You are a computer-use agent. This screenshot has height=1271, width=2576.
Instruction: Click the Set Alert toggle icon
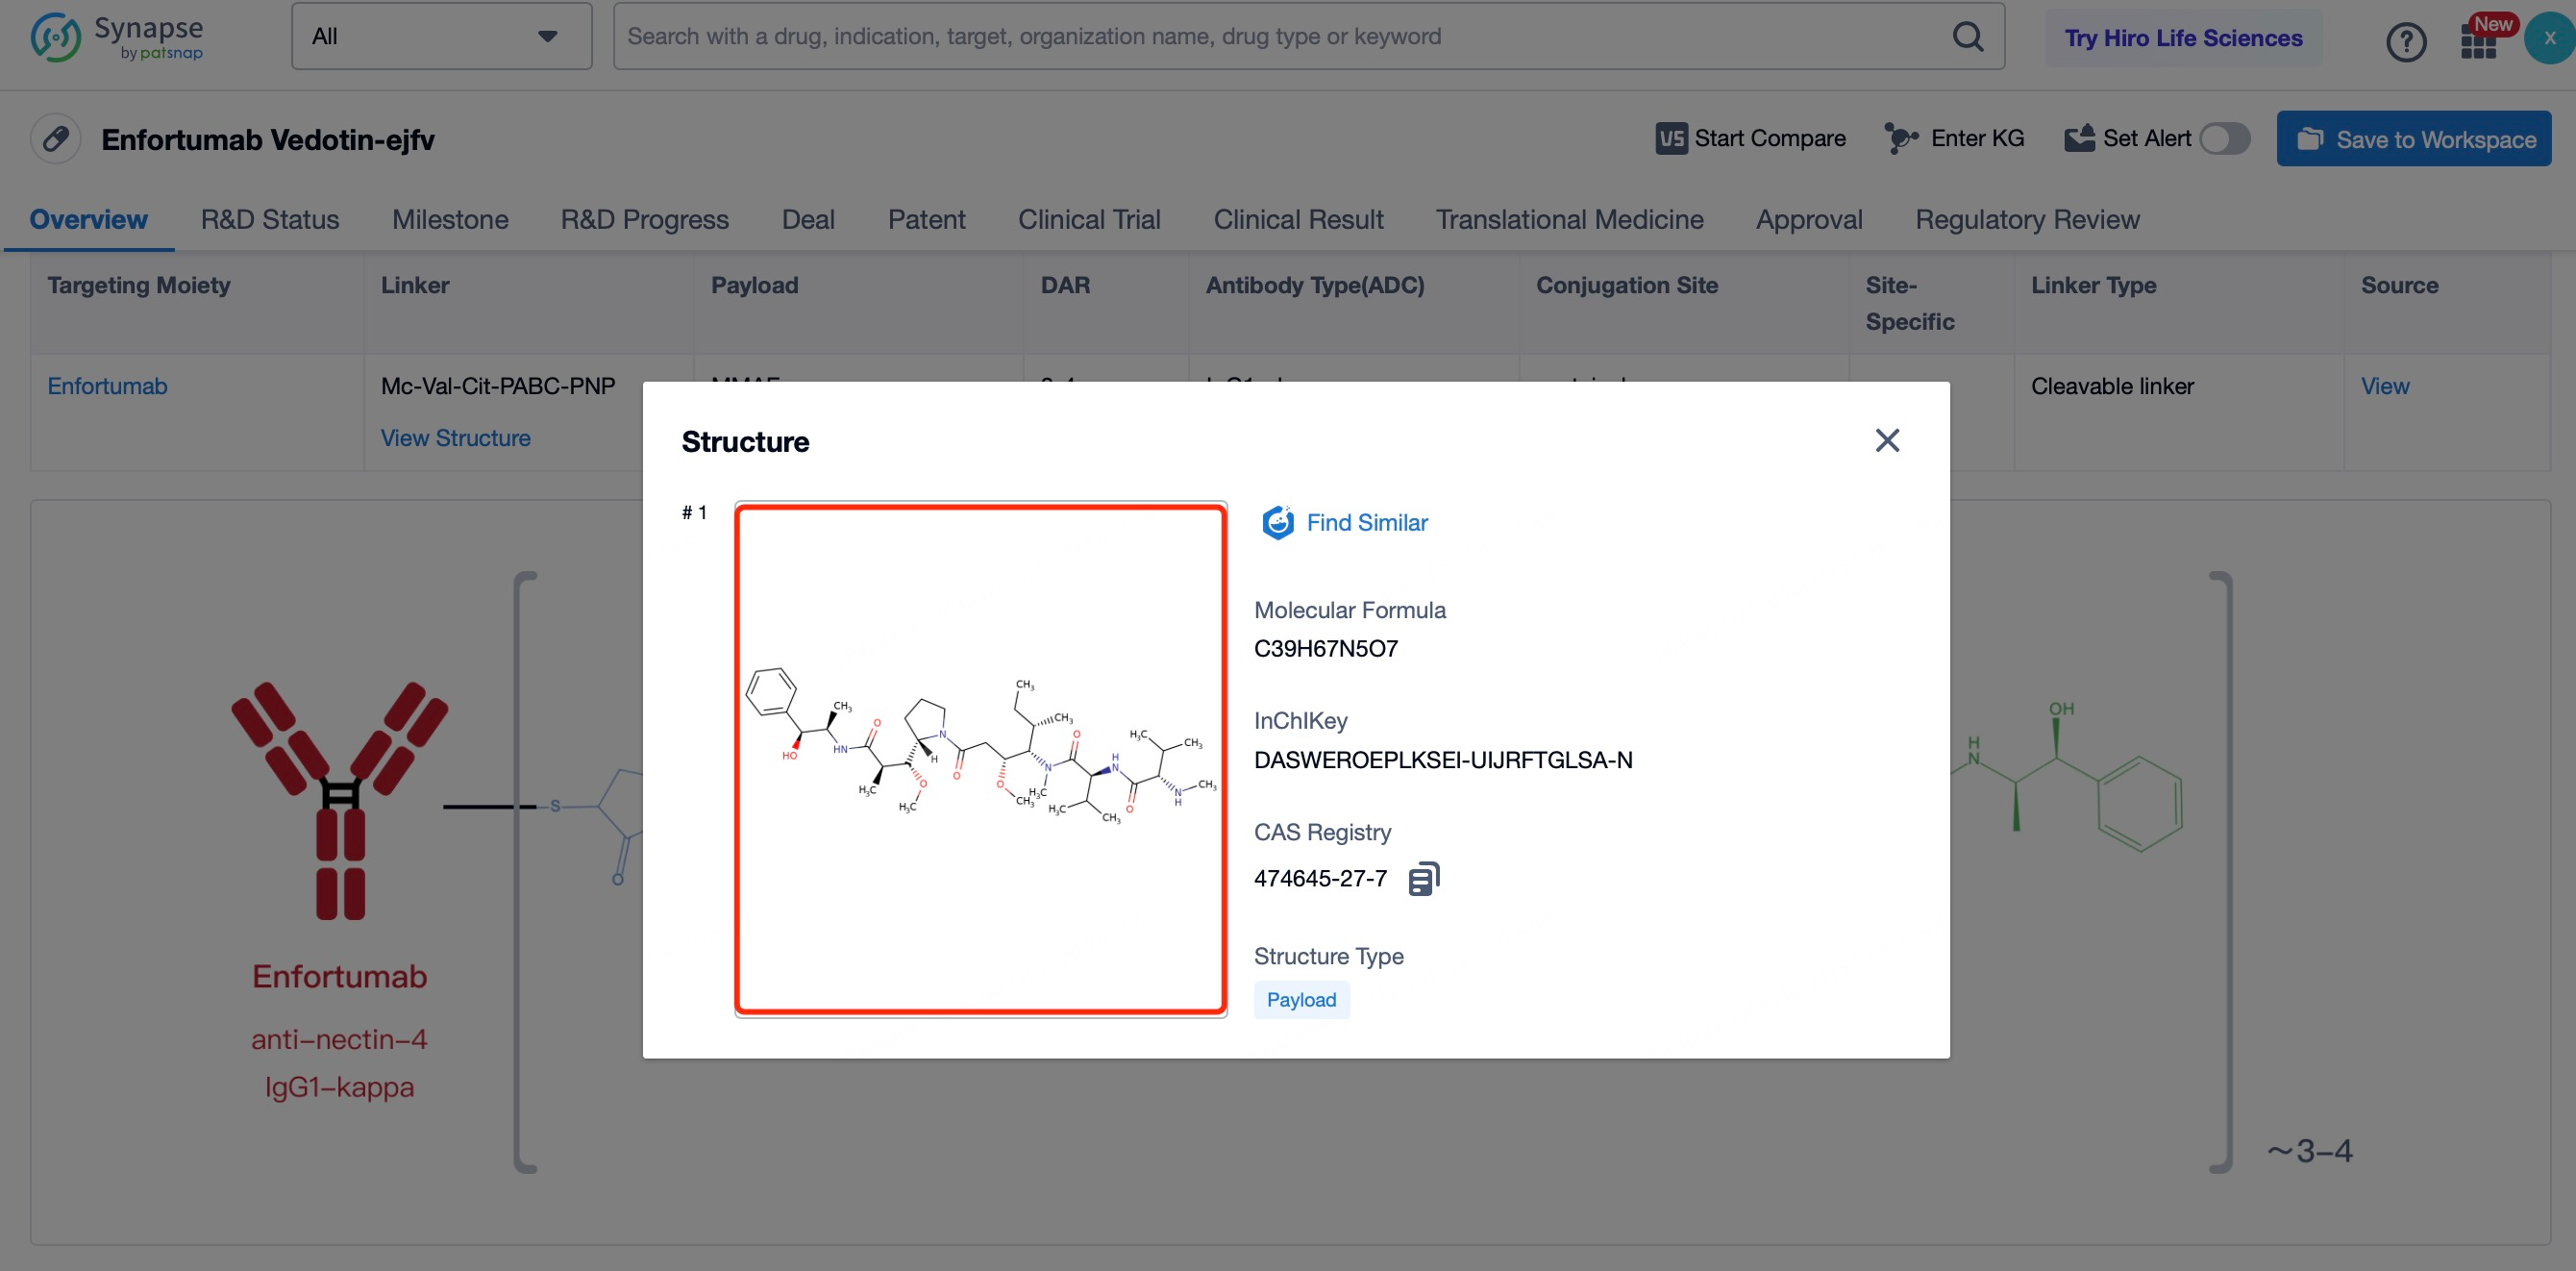tap(2228, 138)
